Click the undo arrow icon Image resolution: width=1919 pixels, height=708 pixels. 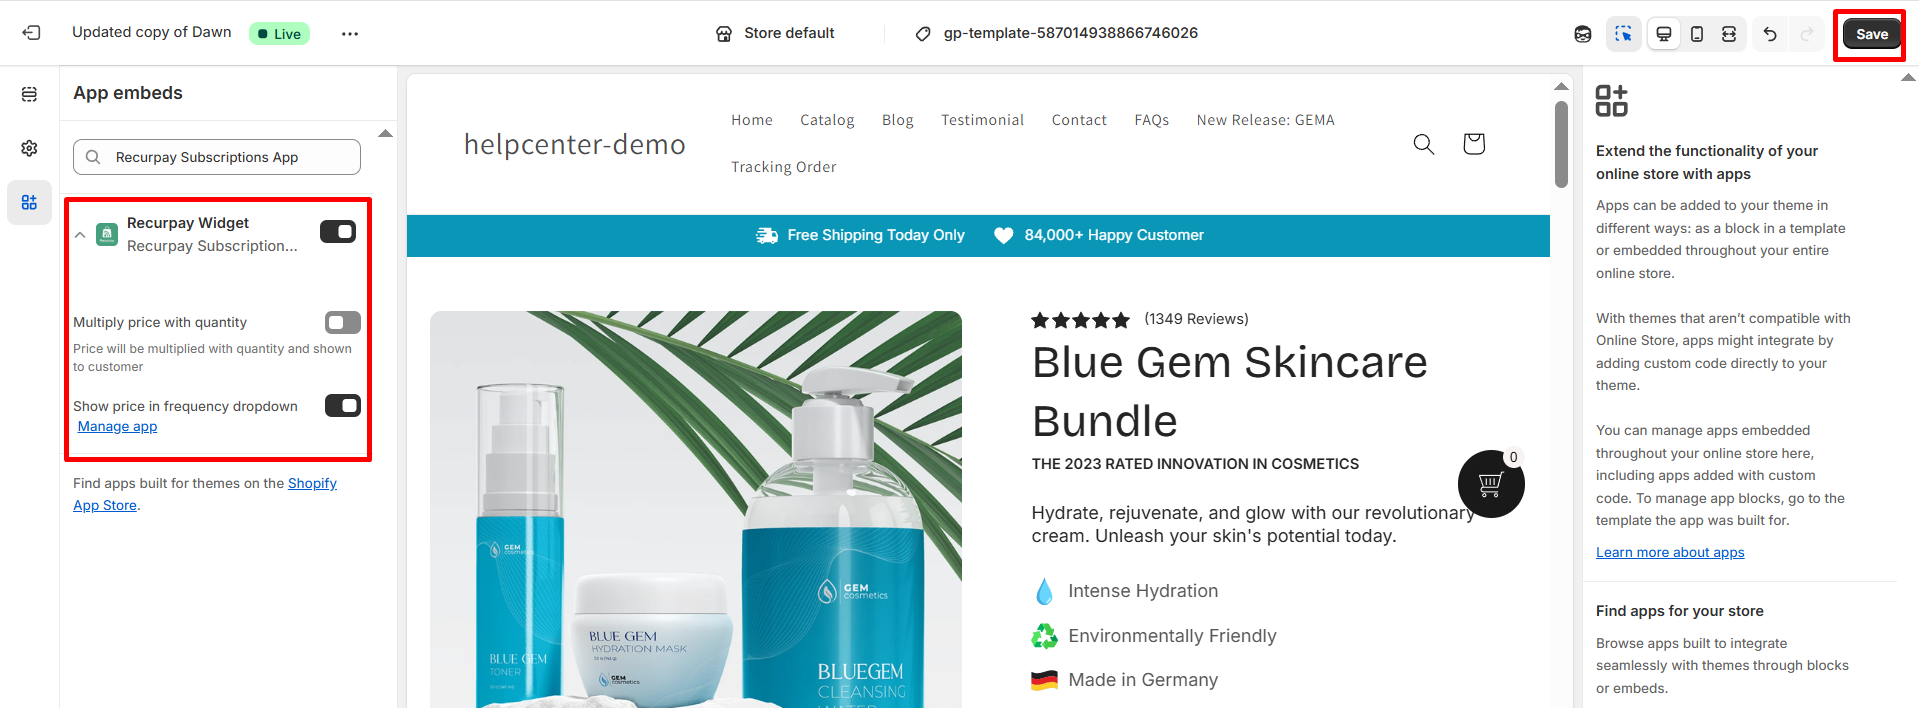1770,34
